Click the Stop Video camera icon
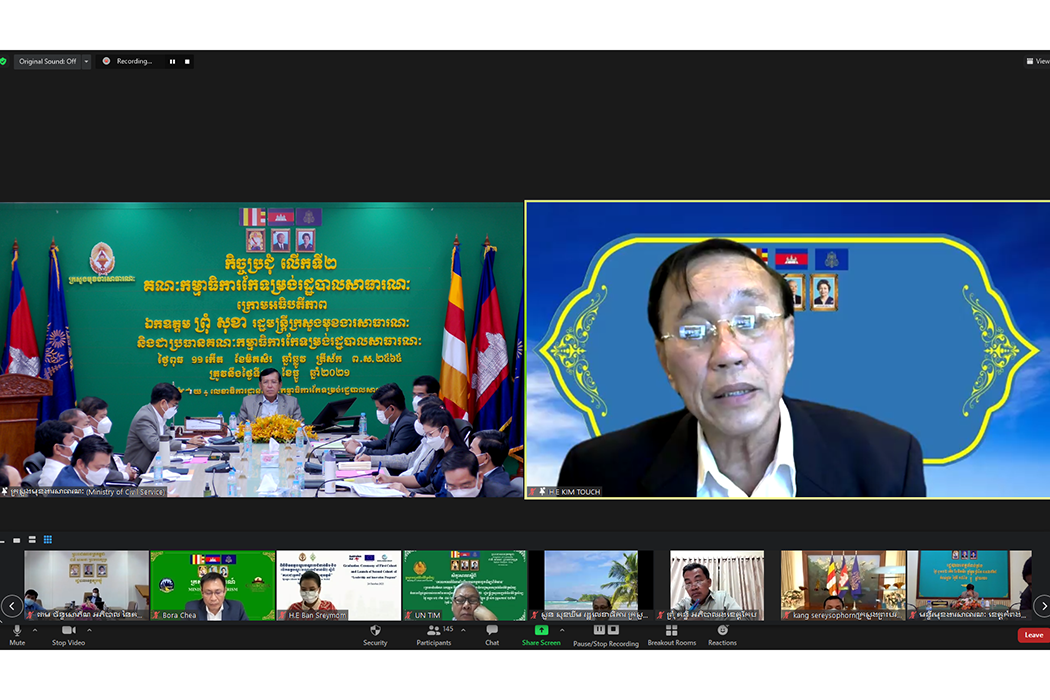Viewport: 1050px width, 700px height. click(68, 631)
